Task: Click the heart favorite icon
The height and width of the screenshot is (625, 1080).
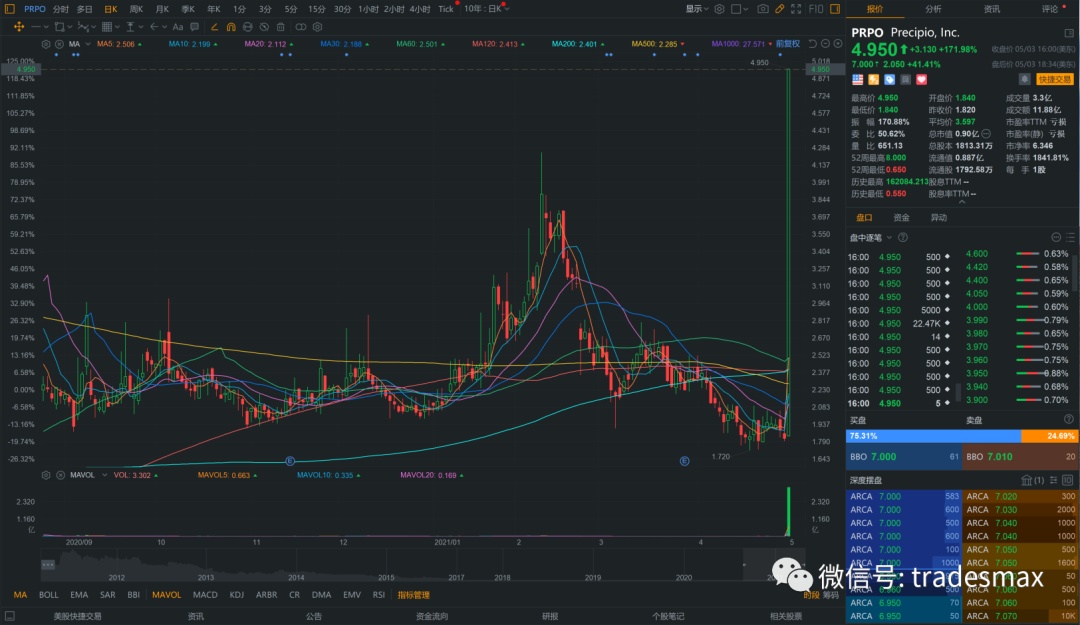Action: [x=922, y=79]
